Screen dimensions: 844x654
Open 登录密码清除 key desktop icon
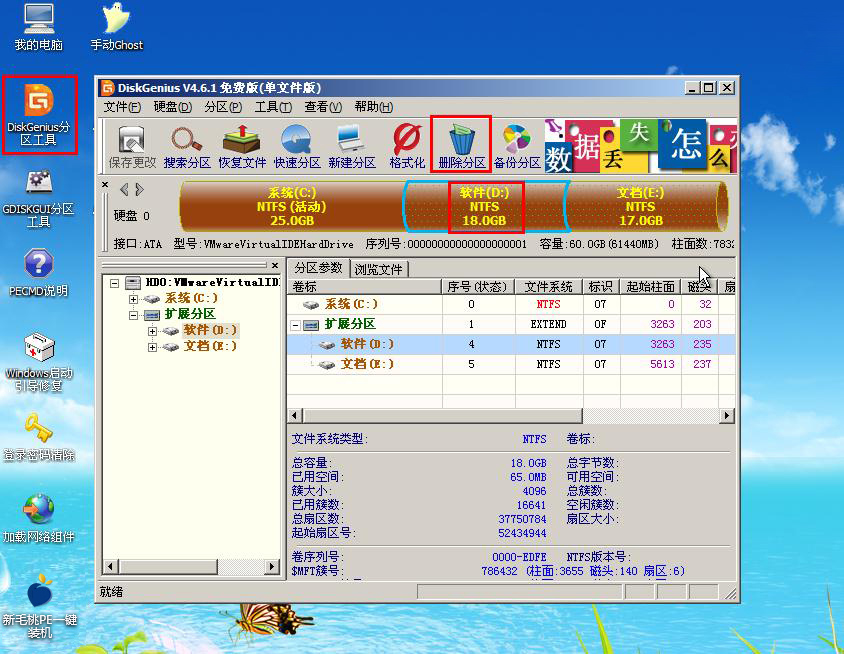tap(38, 437)
